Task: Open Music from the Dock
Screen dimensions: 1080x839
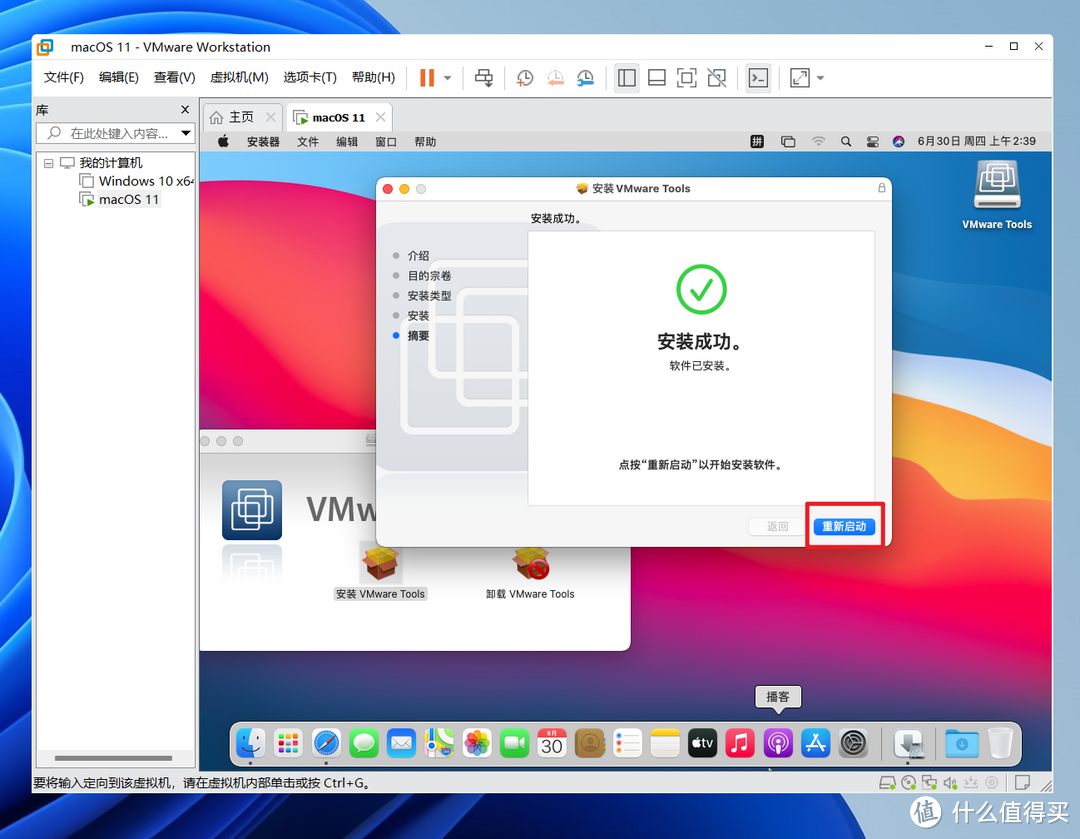Action: [x=740, y=744]
